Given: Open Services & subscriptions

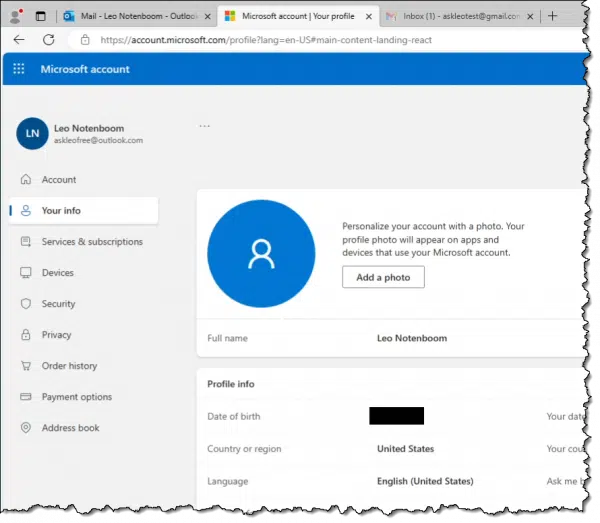Looking at the screenshot, I should point(92,242).
